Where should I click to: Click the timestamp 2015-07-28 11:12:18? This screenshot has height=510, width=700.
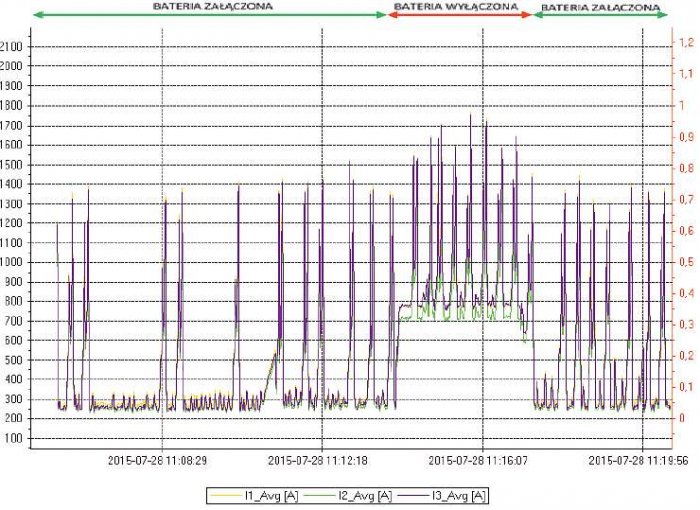[x=318, y=460]
